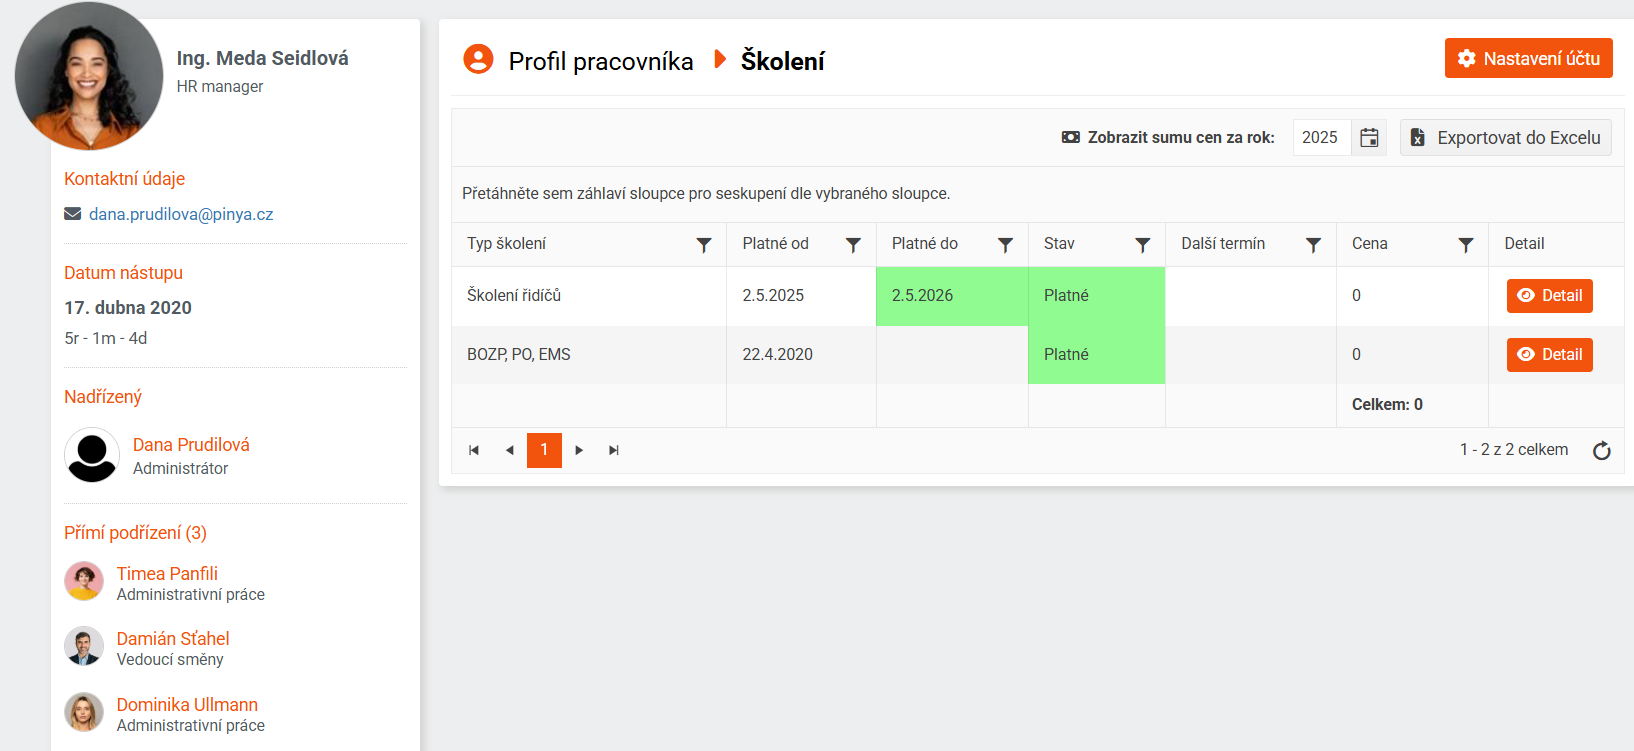The height and width of the screenshot is (751, 1634).
Task: Open the year calendar picker icon
Action: click(x=1369, y=138)
